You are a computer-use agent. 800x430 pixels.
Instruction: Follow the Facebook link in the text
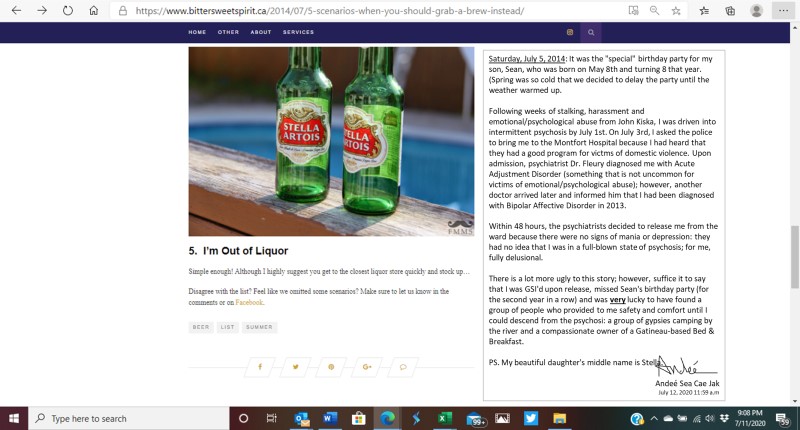(x=249, y=301)
